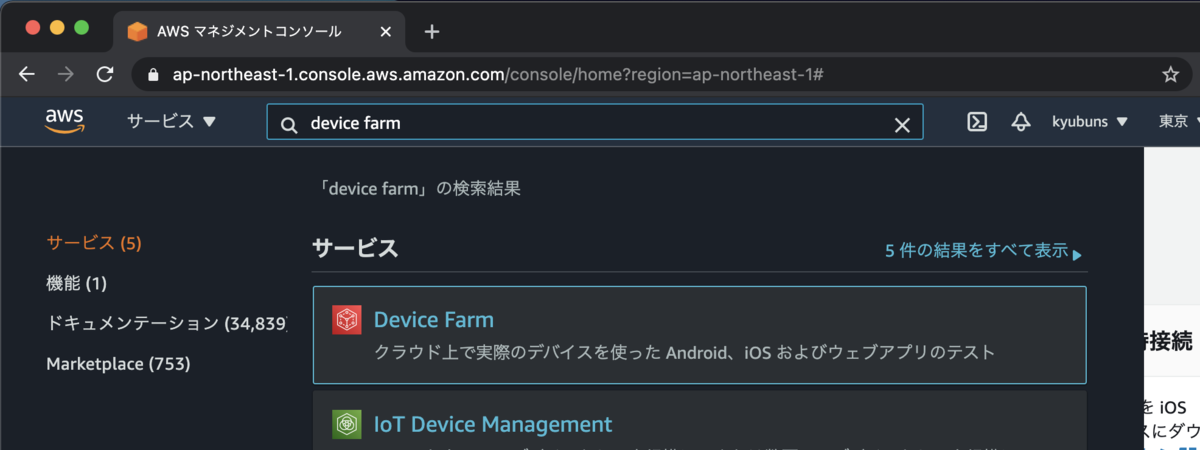Reload the page in browser
The height and width of the screenshot is (450, 1200).
[x=104, y=74]
